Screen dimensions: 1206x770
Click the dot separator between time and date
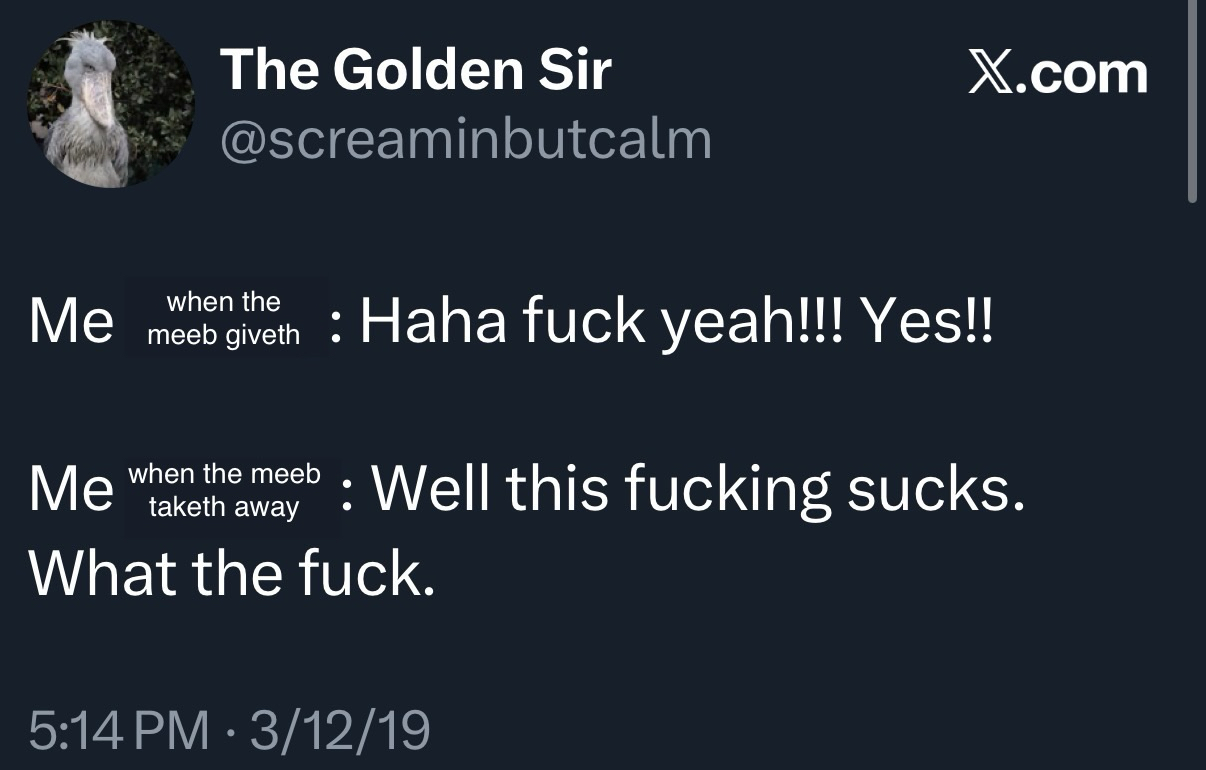pyautogui.click(x=232, y=731)
